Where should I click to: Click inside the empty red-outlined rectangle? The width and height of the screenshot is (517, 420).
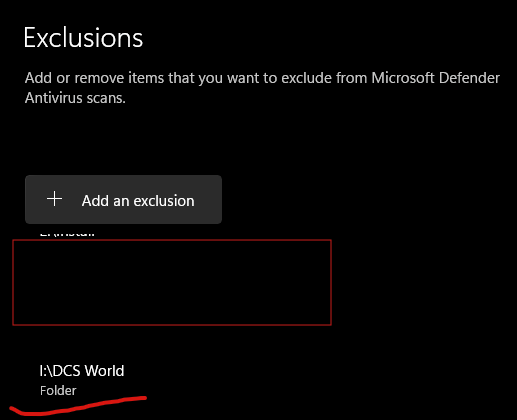[172, 282]
